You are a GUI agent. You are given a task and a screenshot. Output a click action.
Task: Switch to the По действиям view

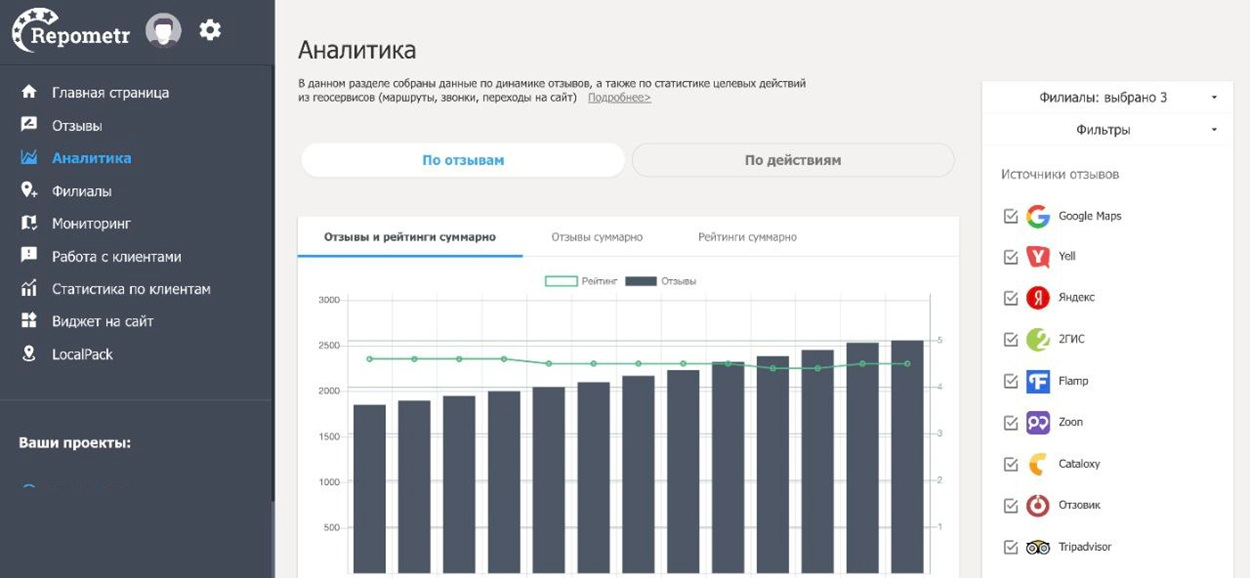792,159
